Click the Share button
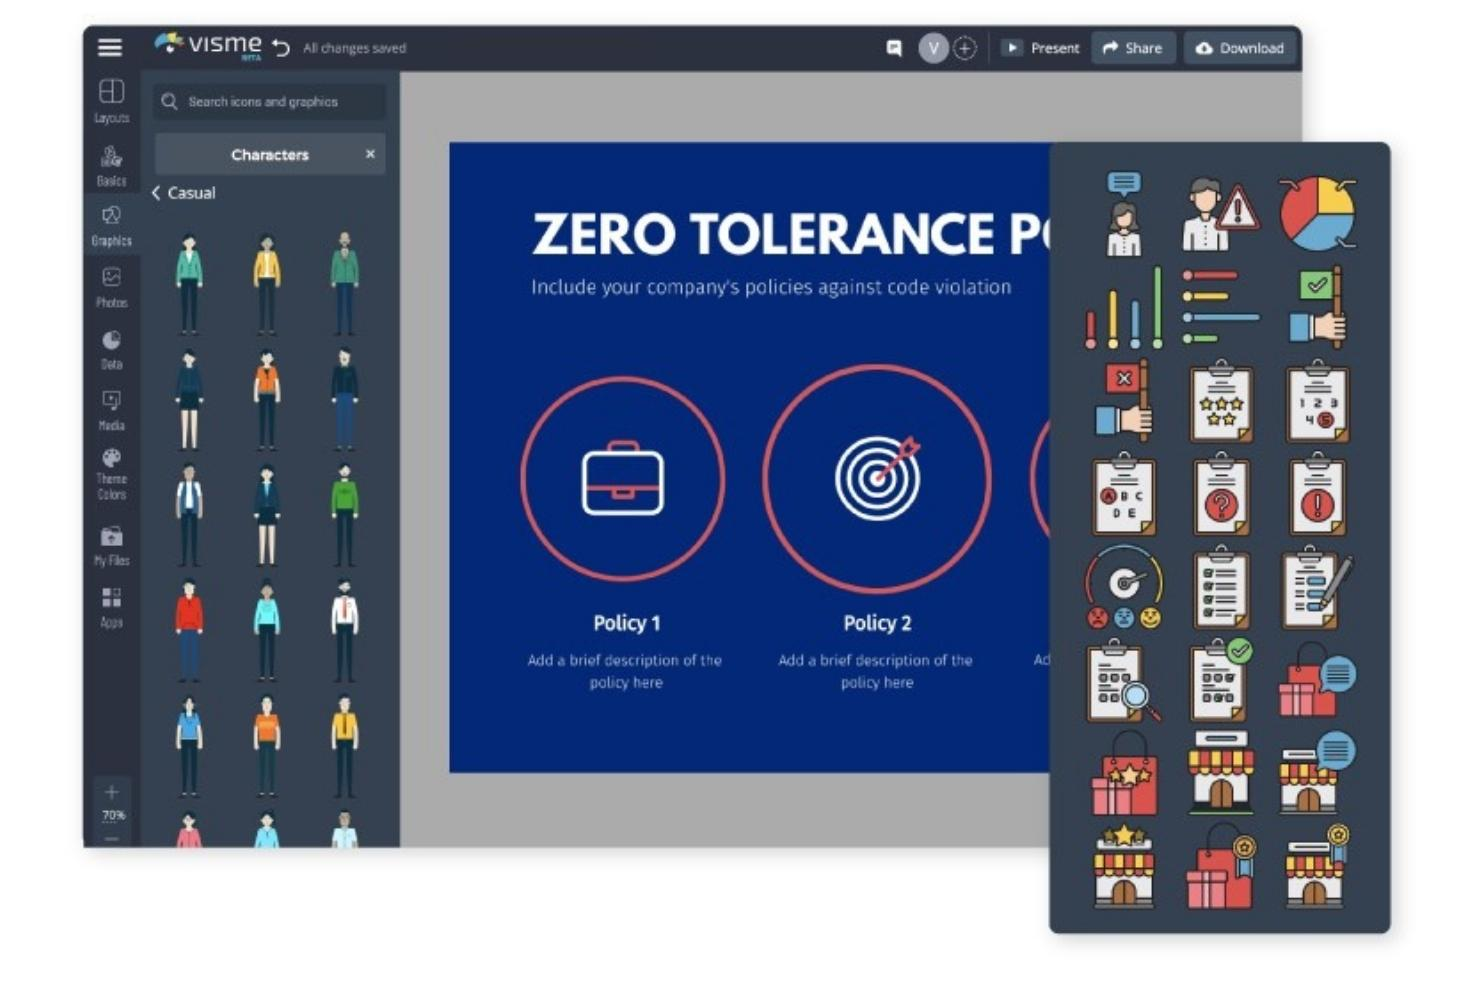 pos(1133,47)
